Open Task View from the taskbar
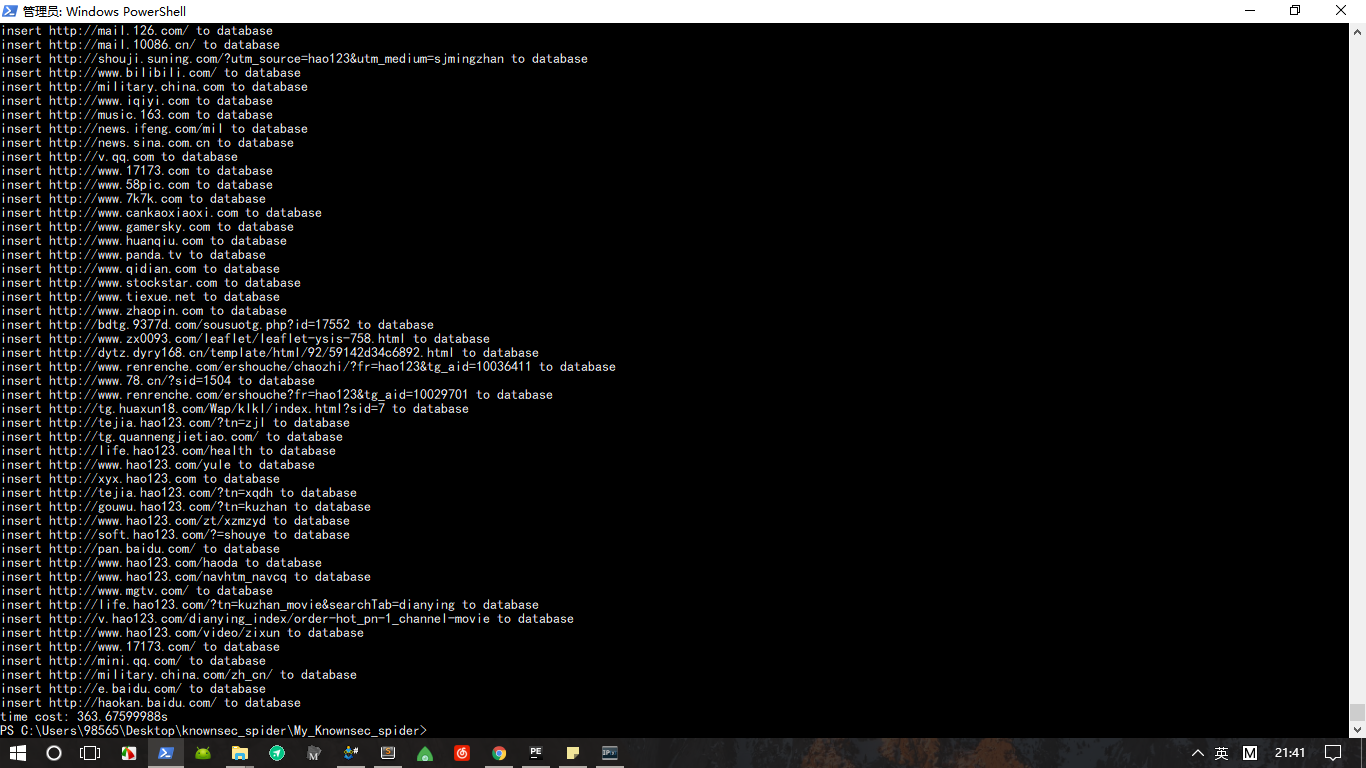 (91, 753)
